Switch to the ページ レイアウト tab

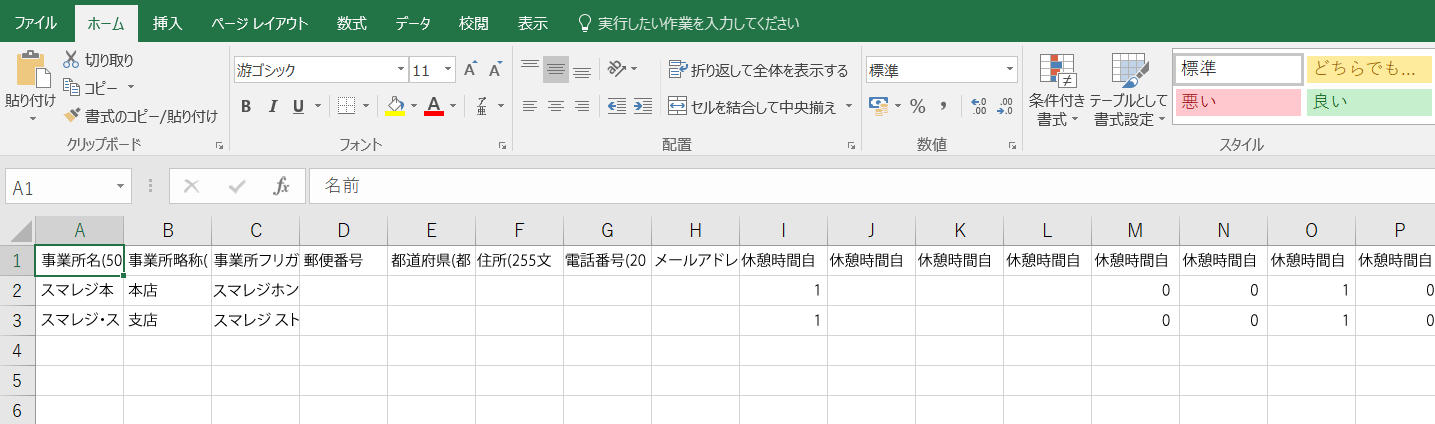pos(259,23)
